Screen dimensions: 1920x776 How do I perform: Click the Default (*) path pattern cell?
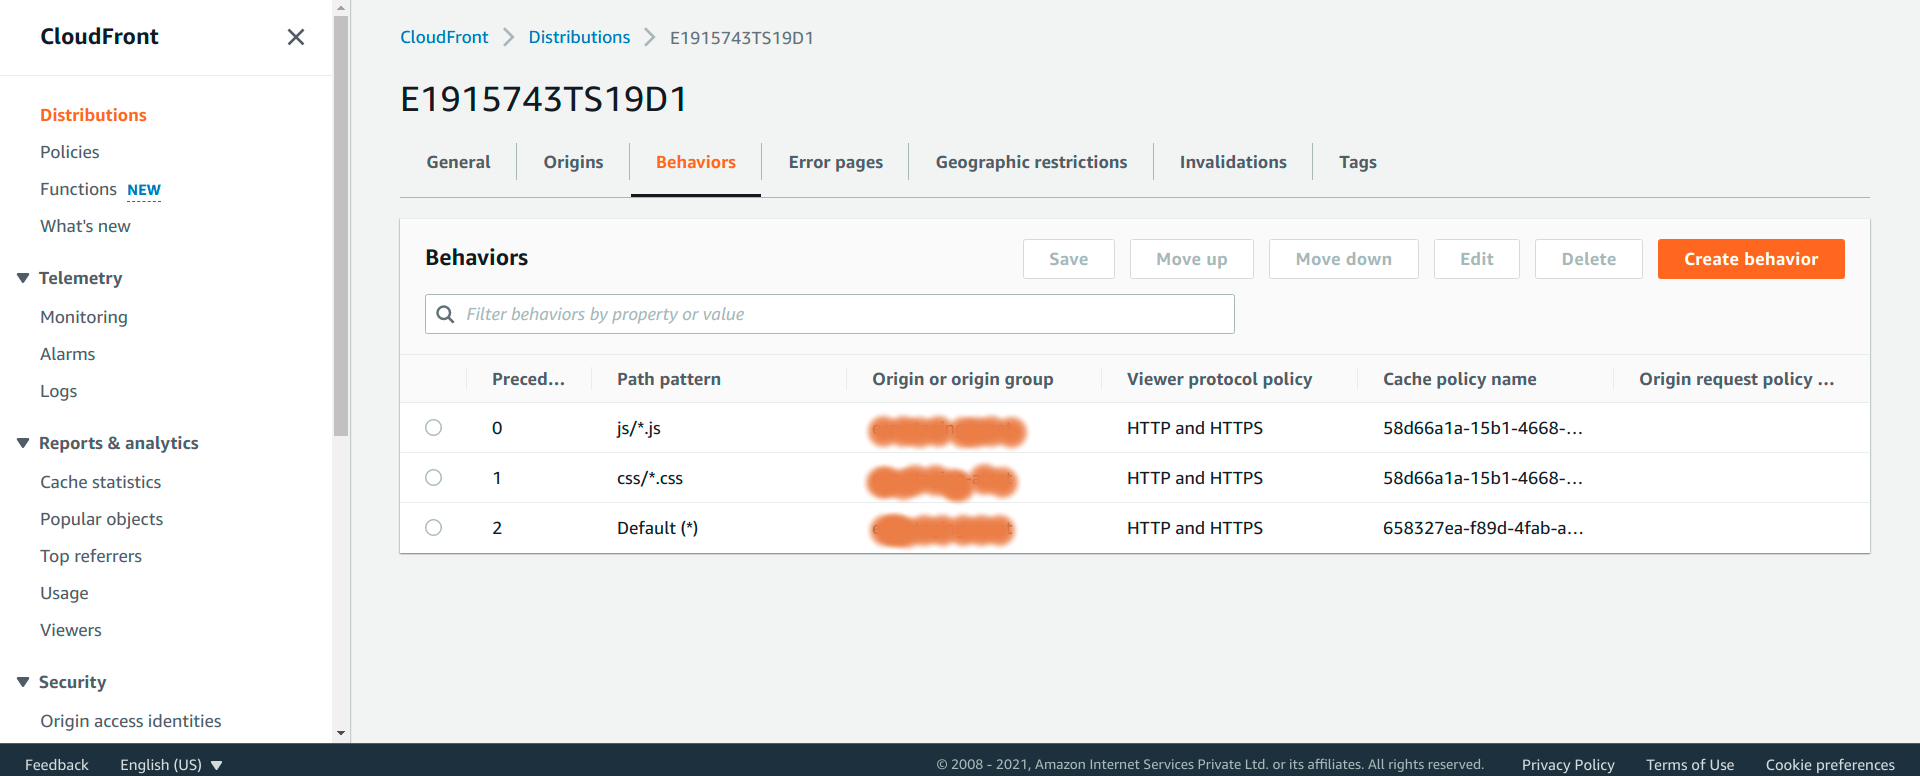click(x=657, y=528)
